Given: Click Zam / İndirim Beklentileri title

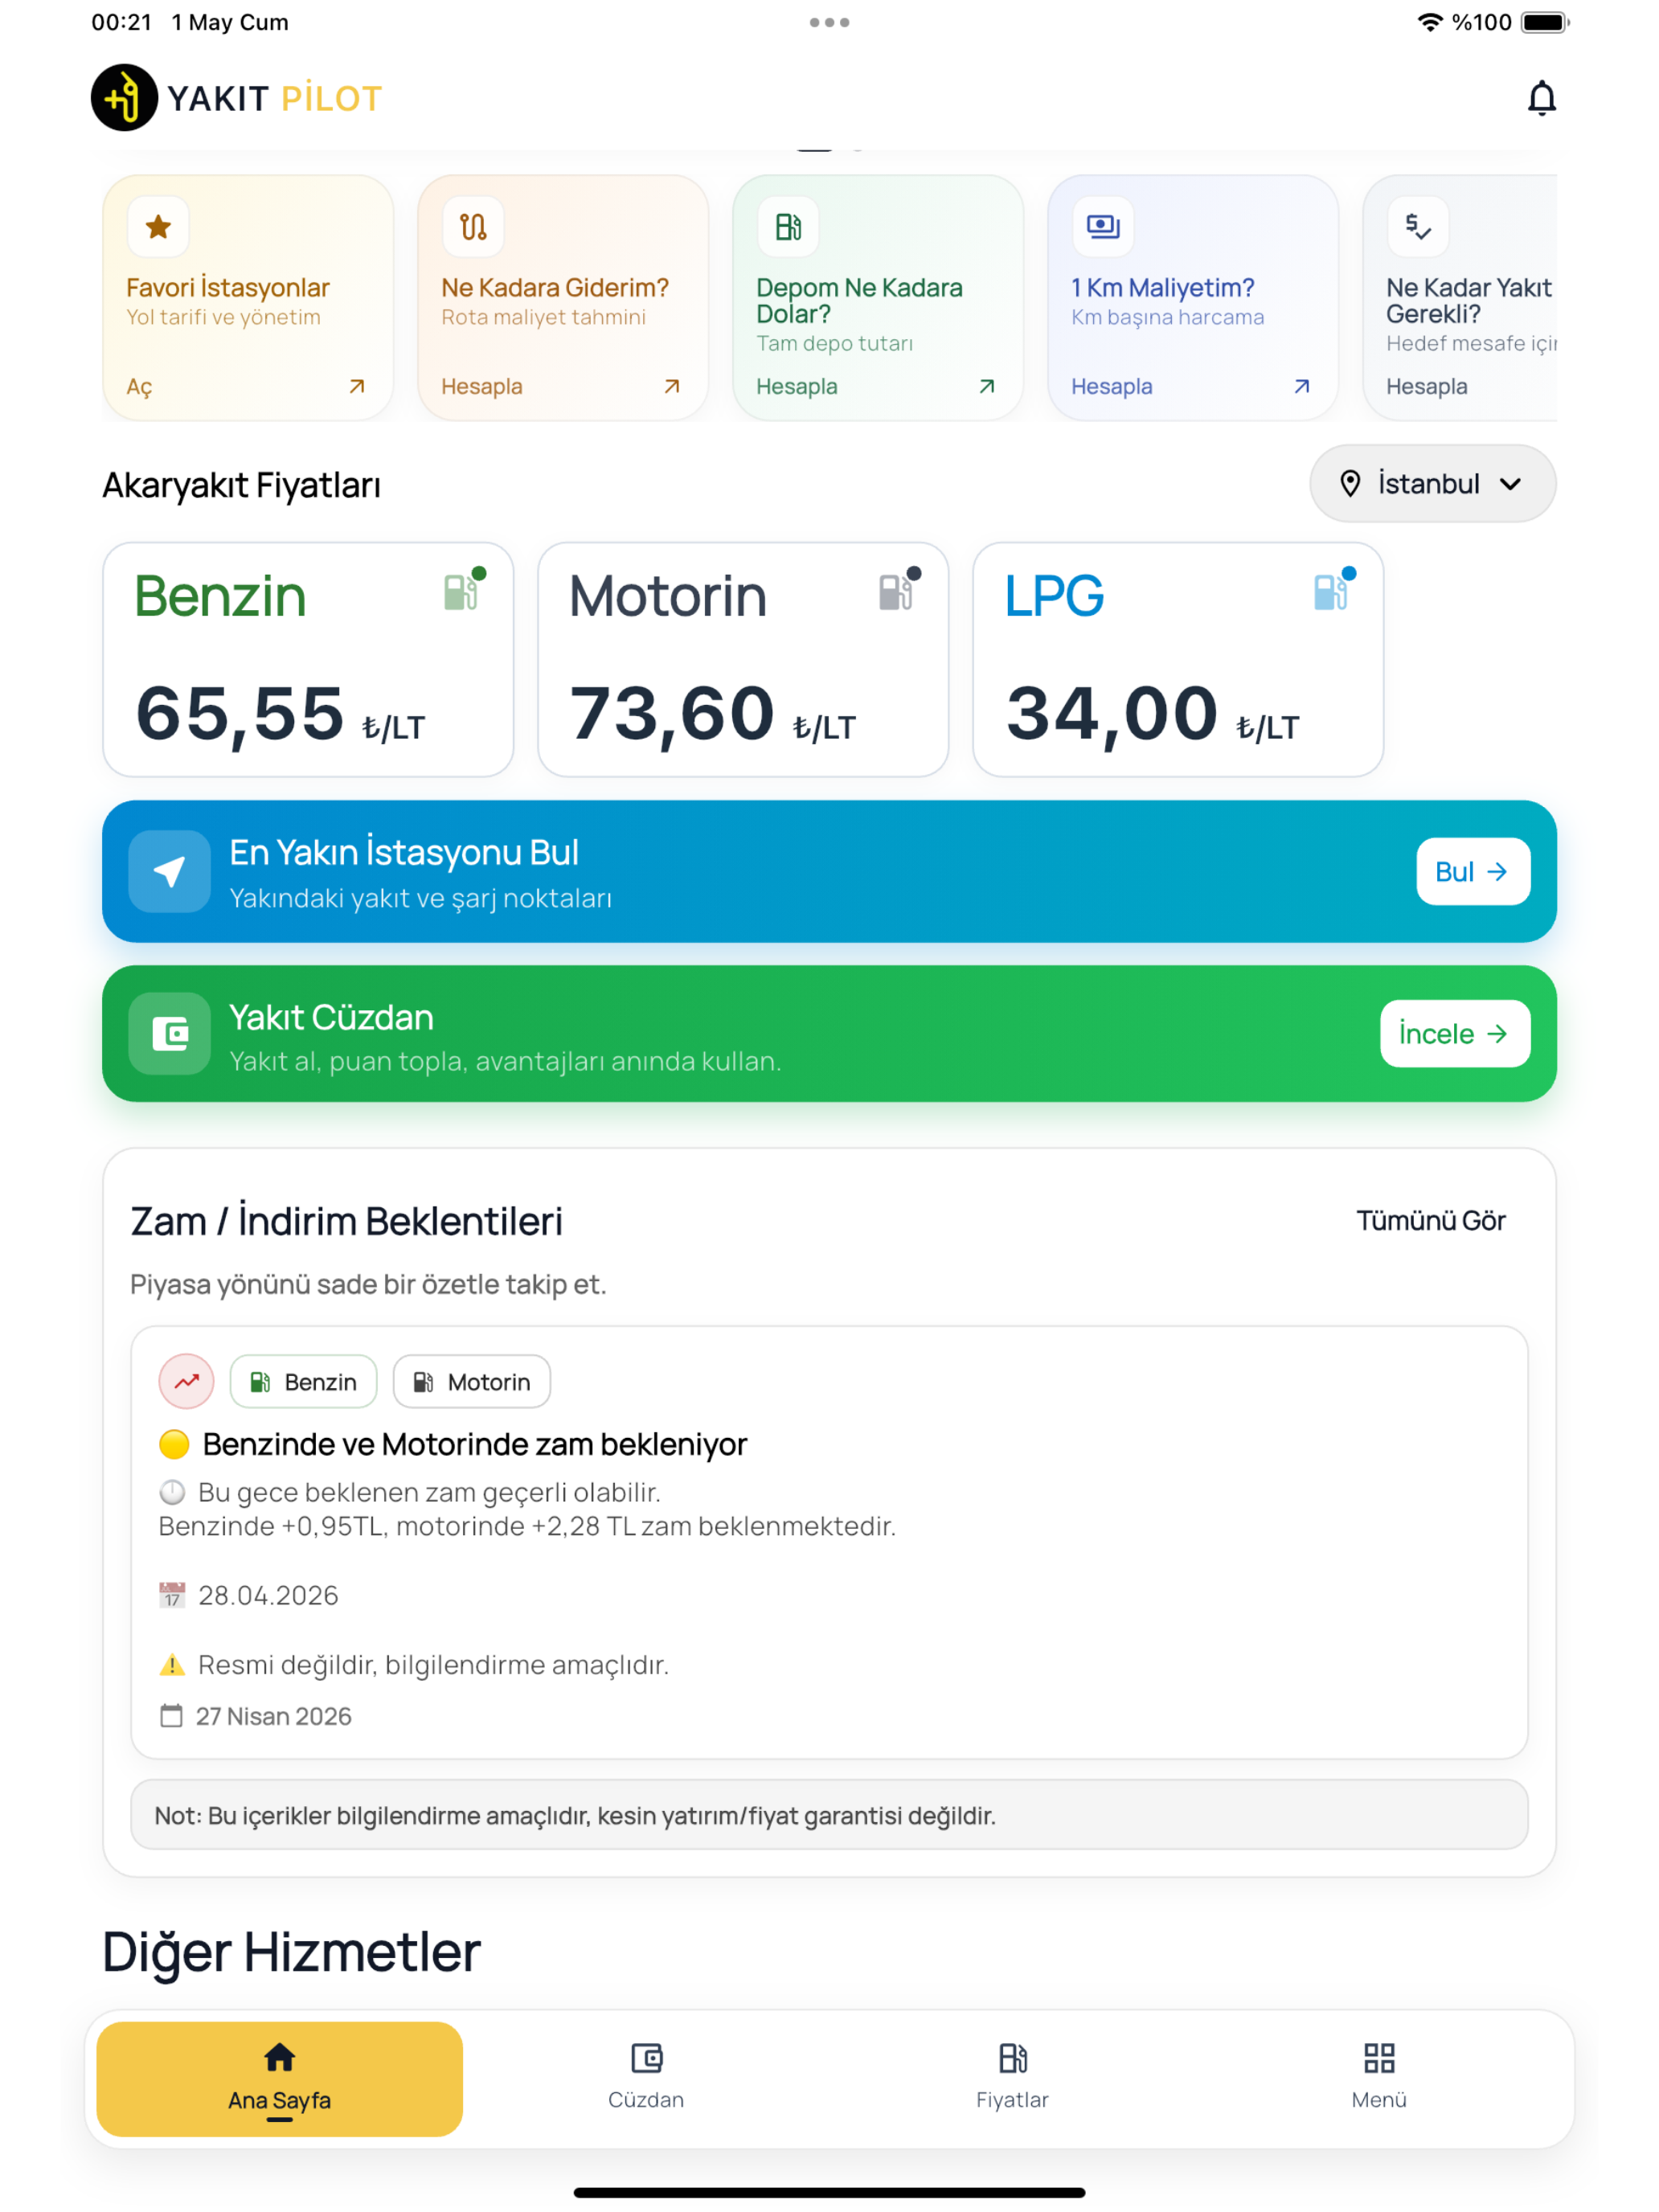Looking at the screenshot, I should coord(346,1221).
